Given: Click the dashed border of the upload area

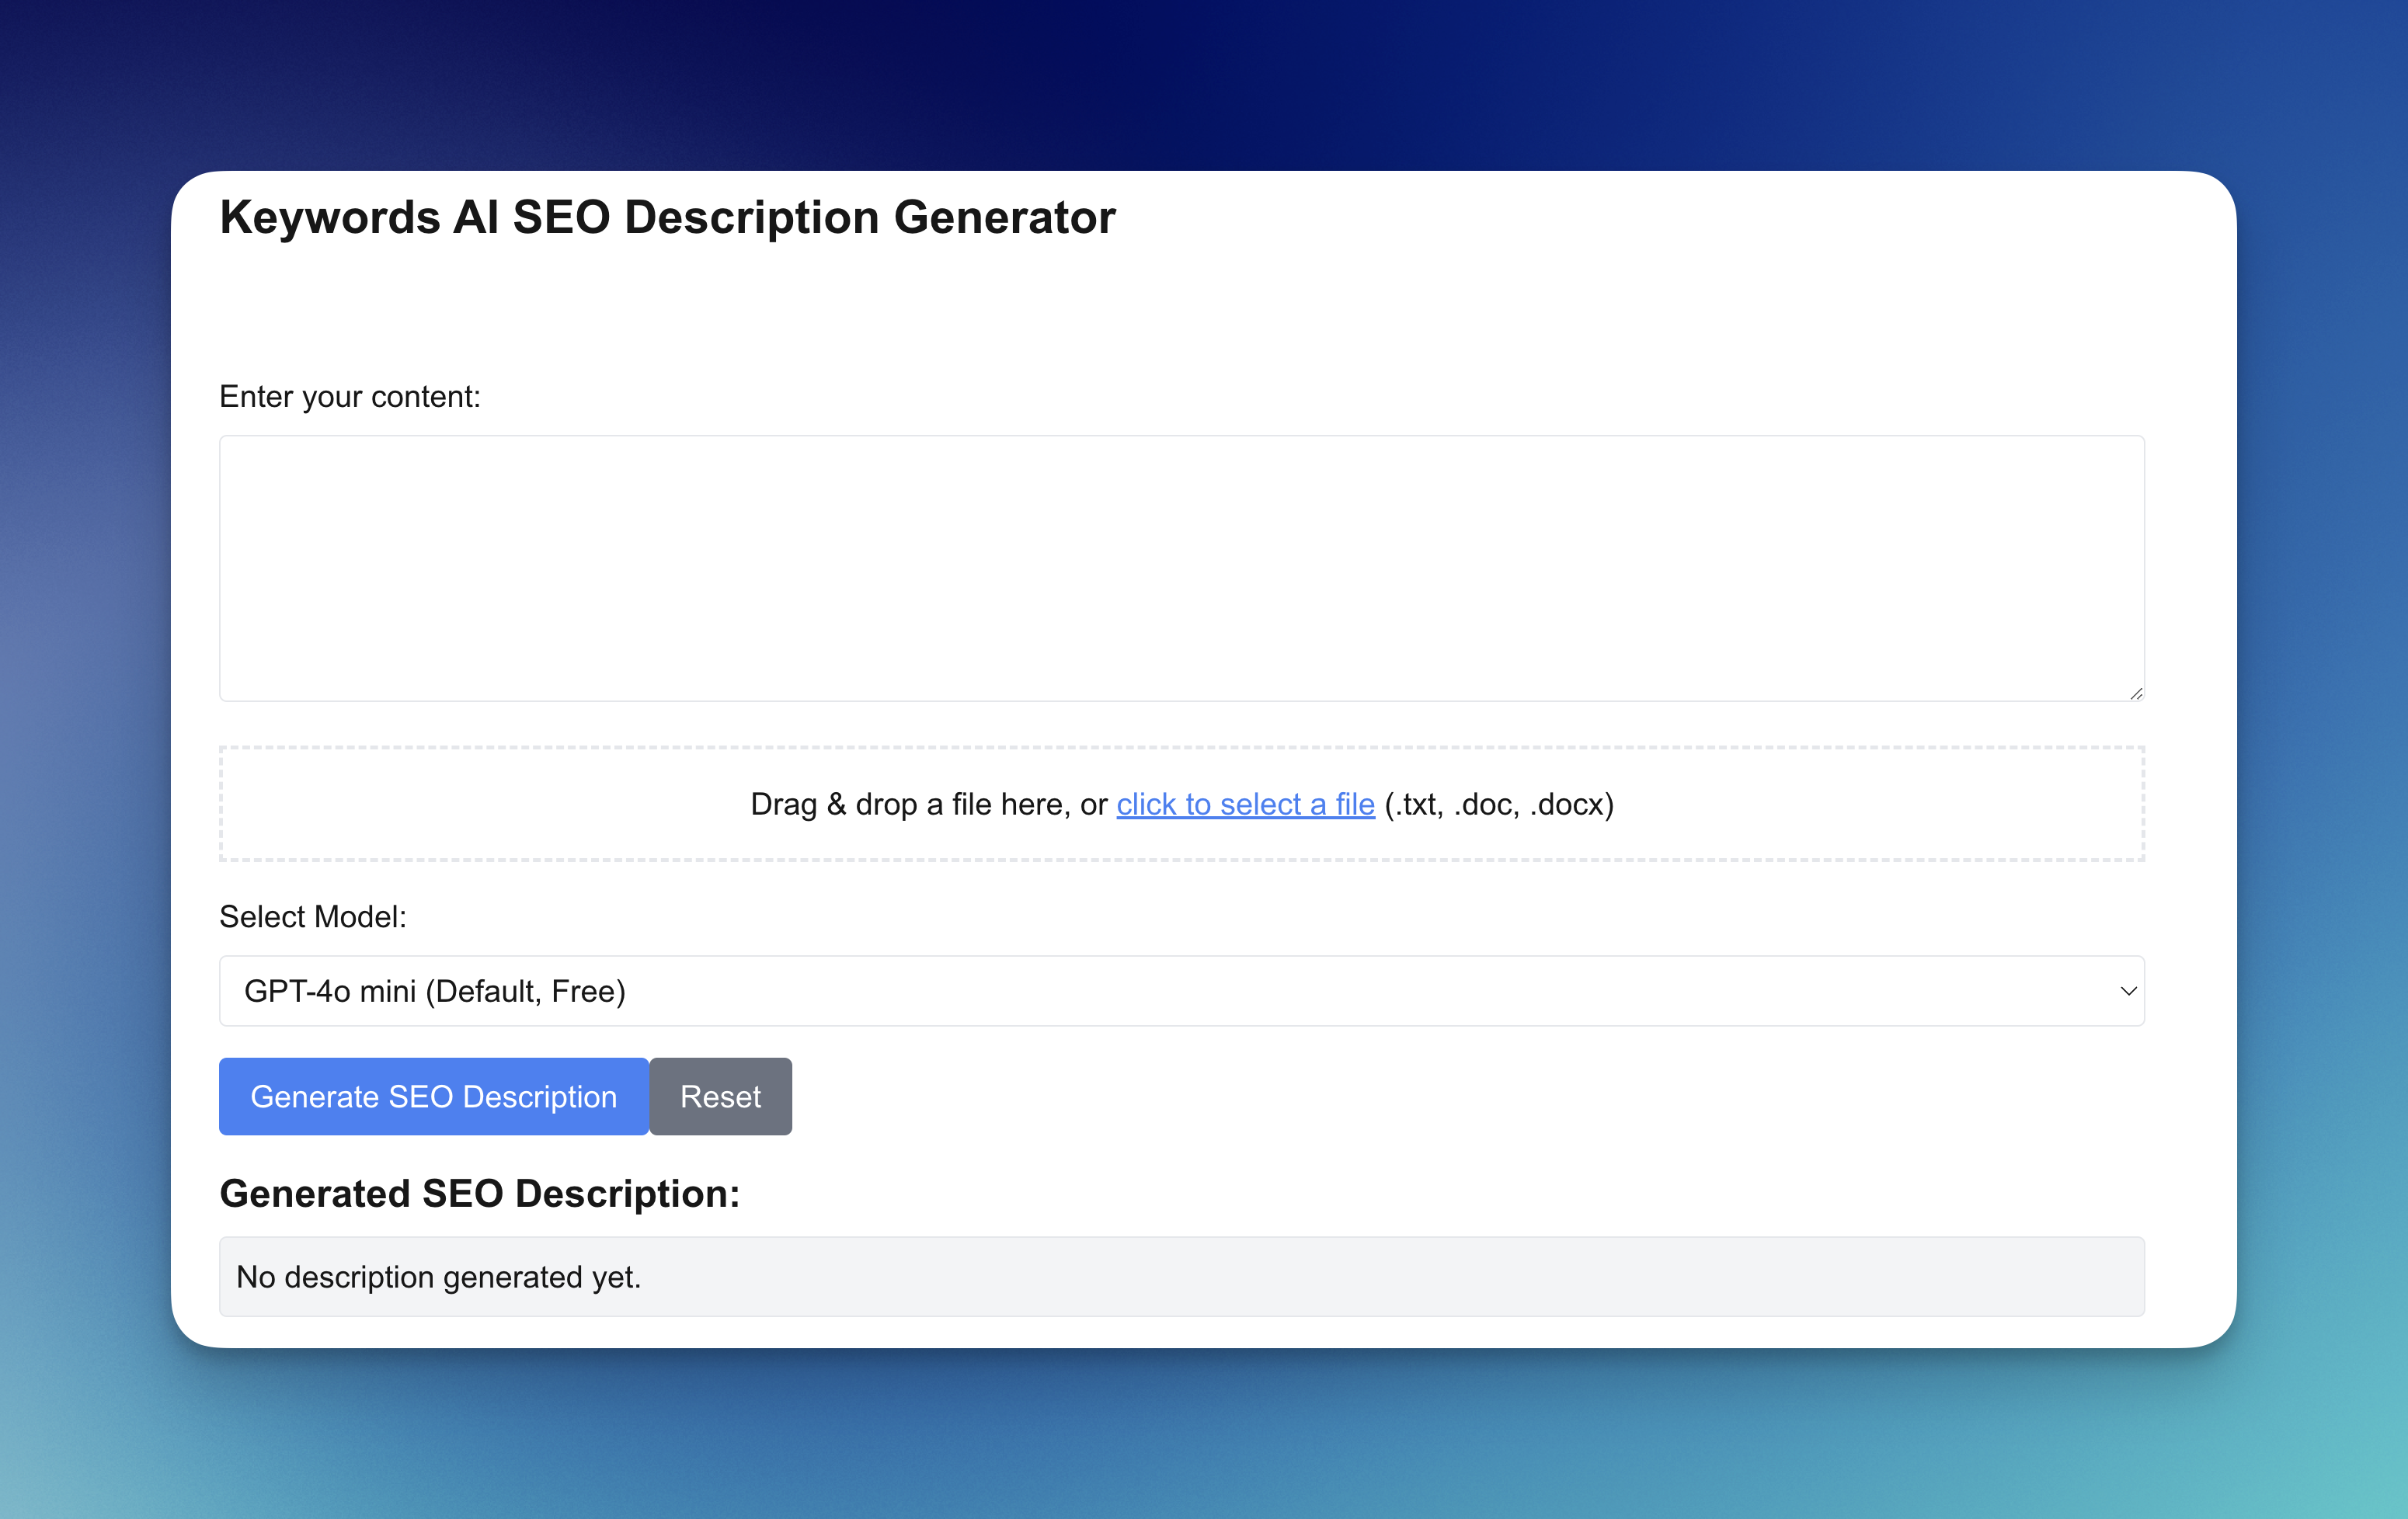Looking at the screenshot, I should (x=1180, y=748).
